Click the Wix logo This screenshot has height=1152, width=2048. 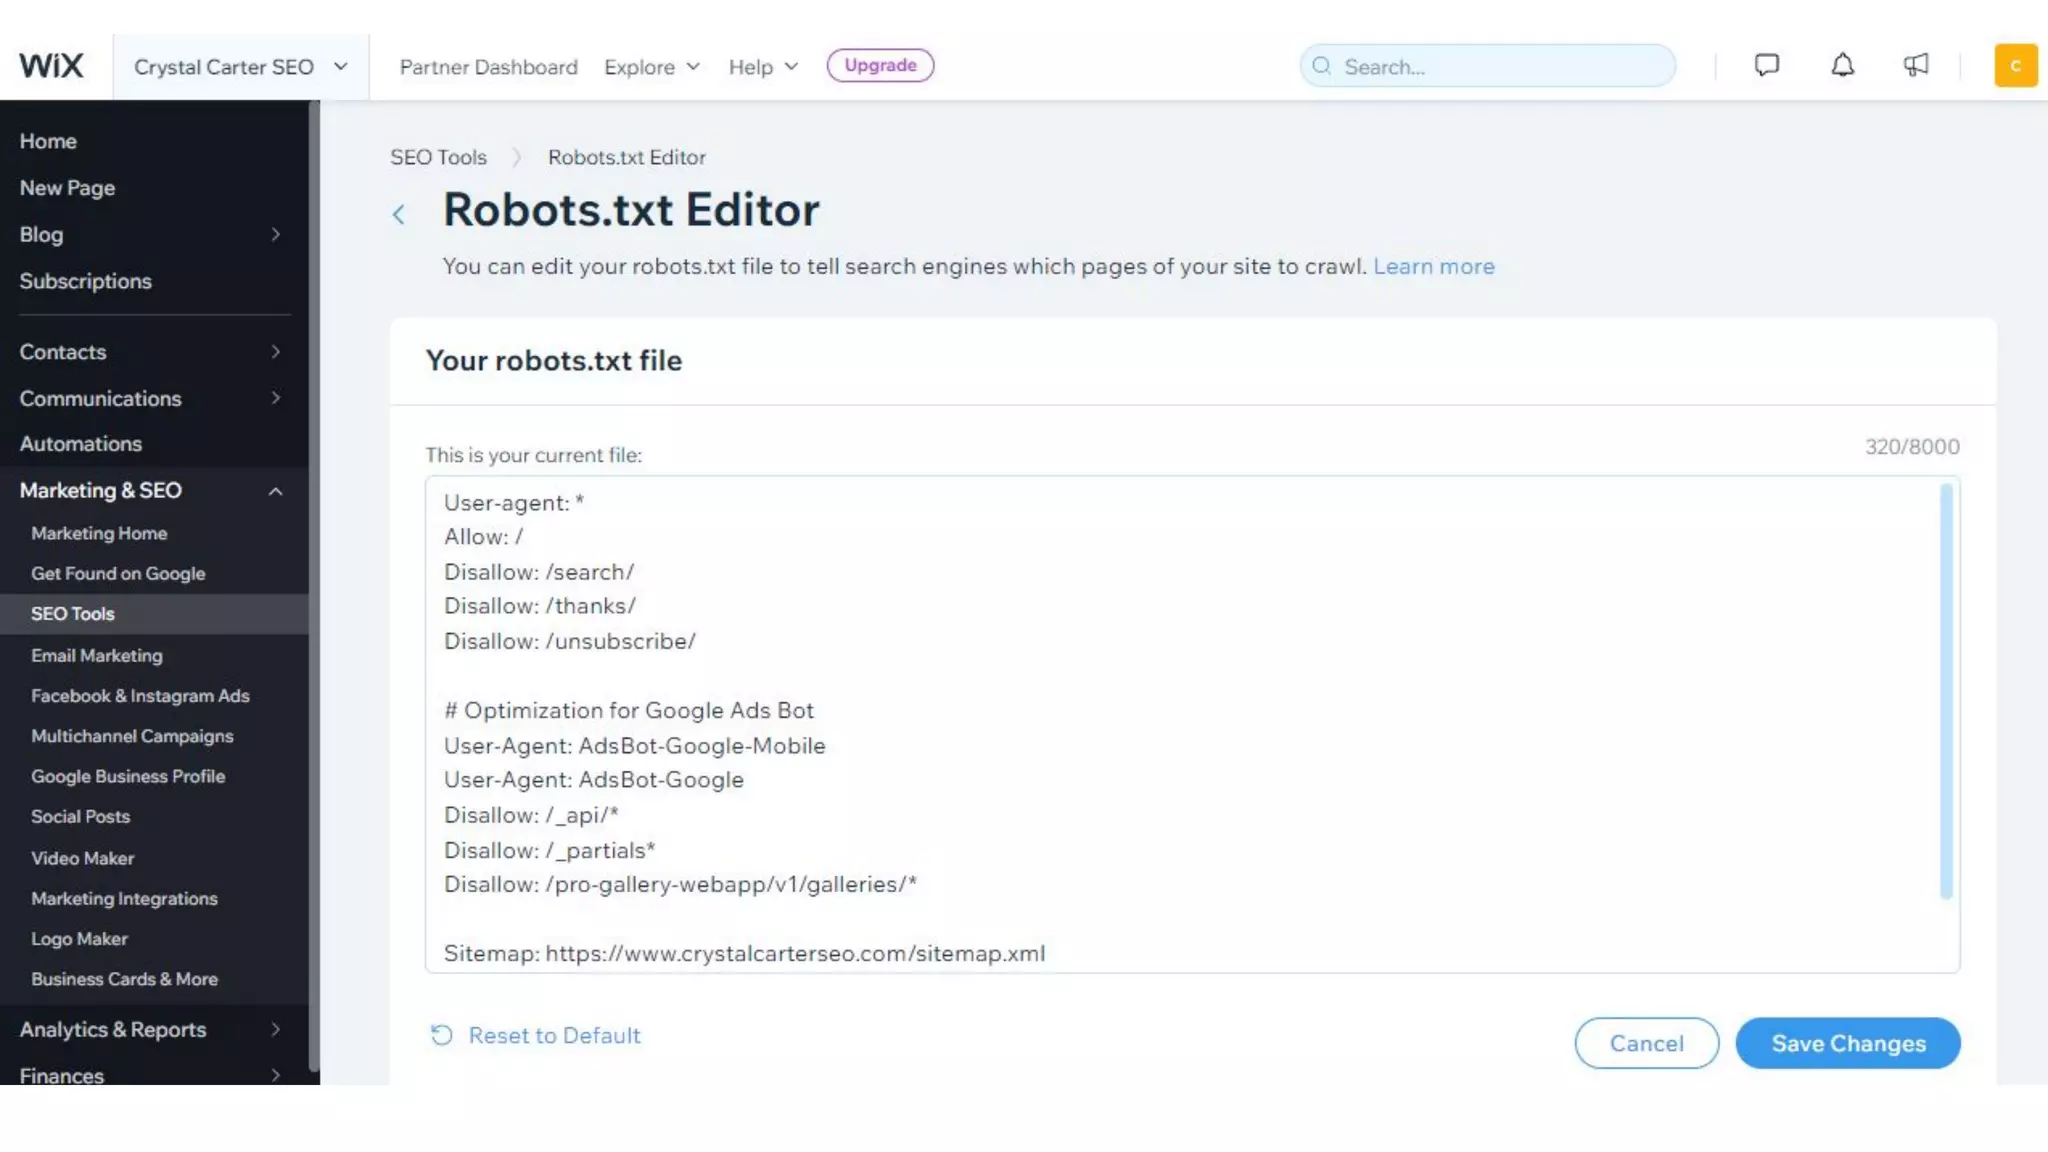click(x=51, y=66)
